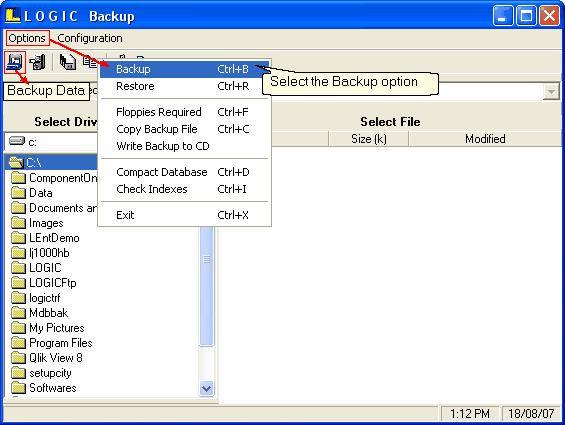Click the Size (k) column header
Screen dimensions: 565x425
(x=369, y=139)
